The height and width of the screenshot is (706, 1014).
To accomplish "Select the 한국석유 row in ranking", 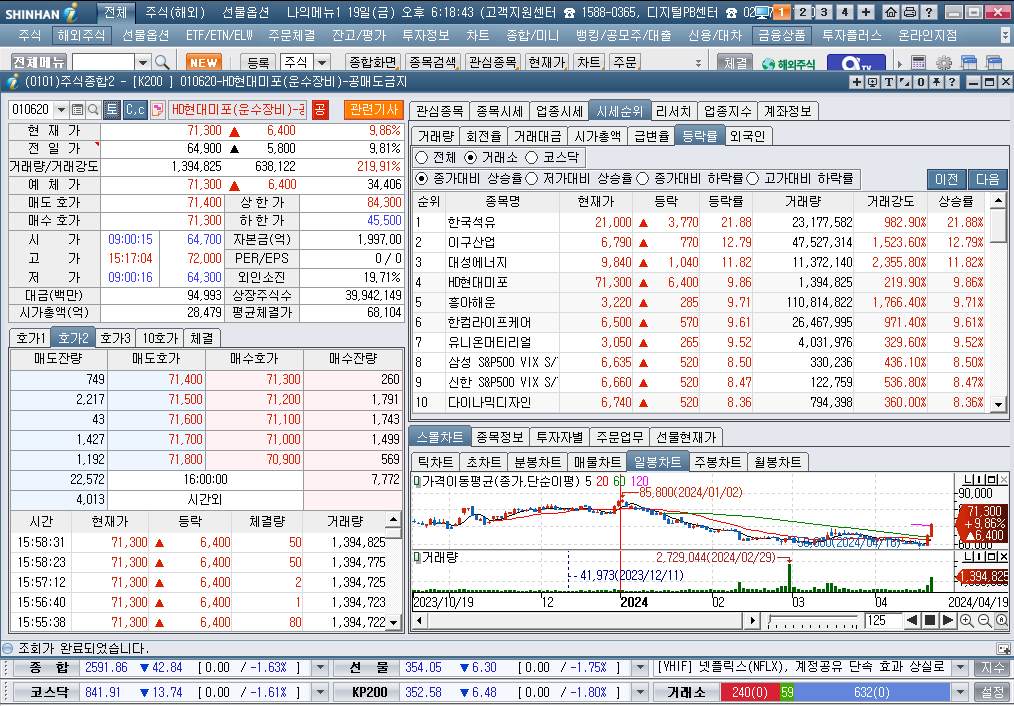I will (x=700, y=222).
